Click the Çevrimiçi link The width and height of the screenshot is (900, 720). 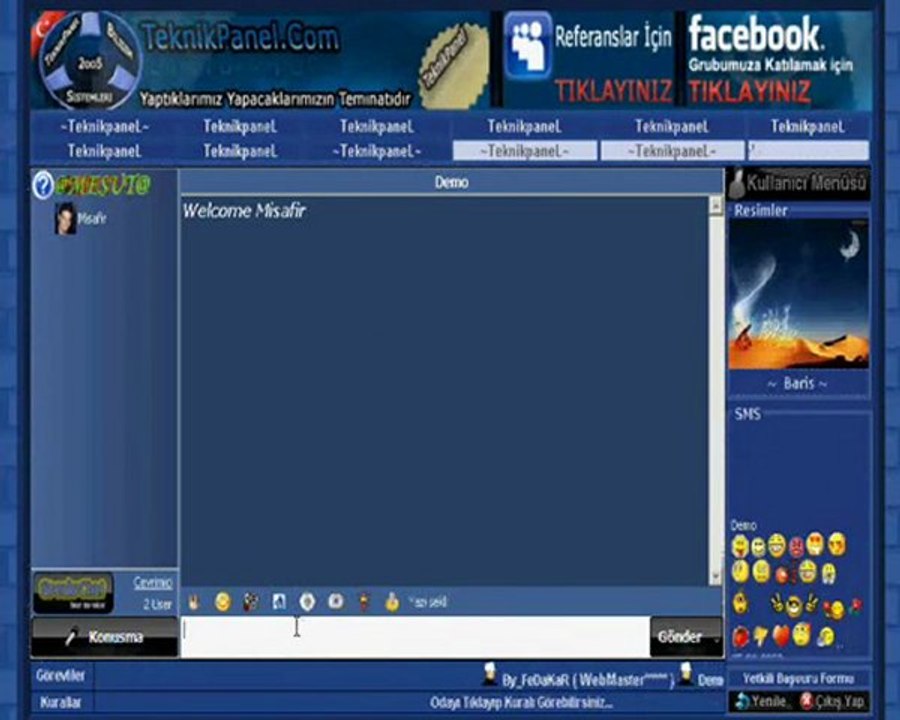(153, 583)
